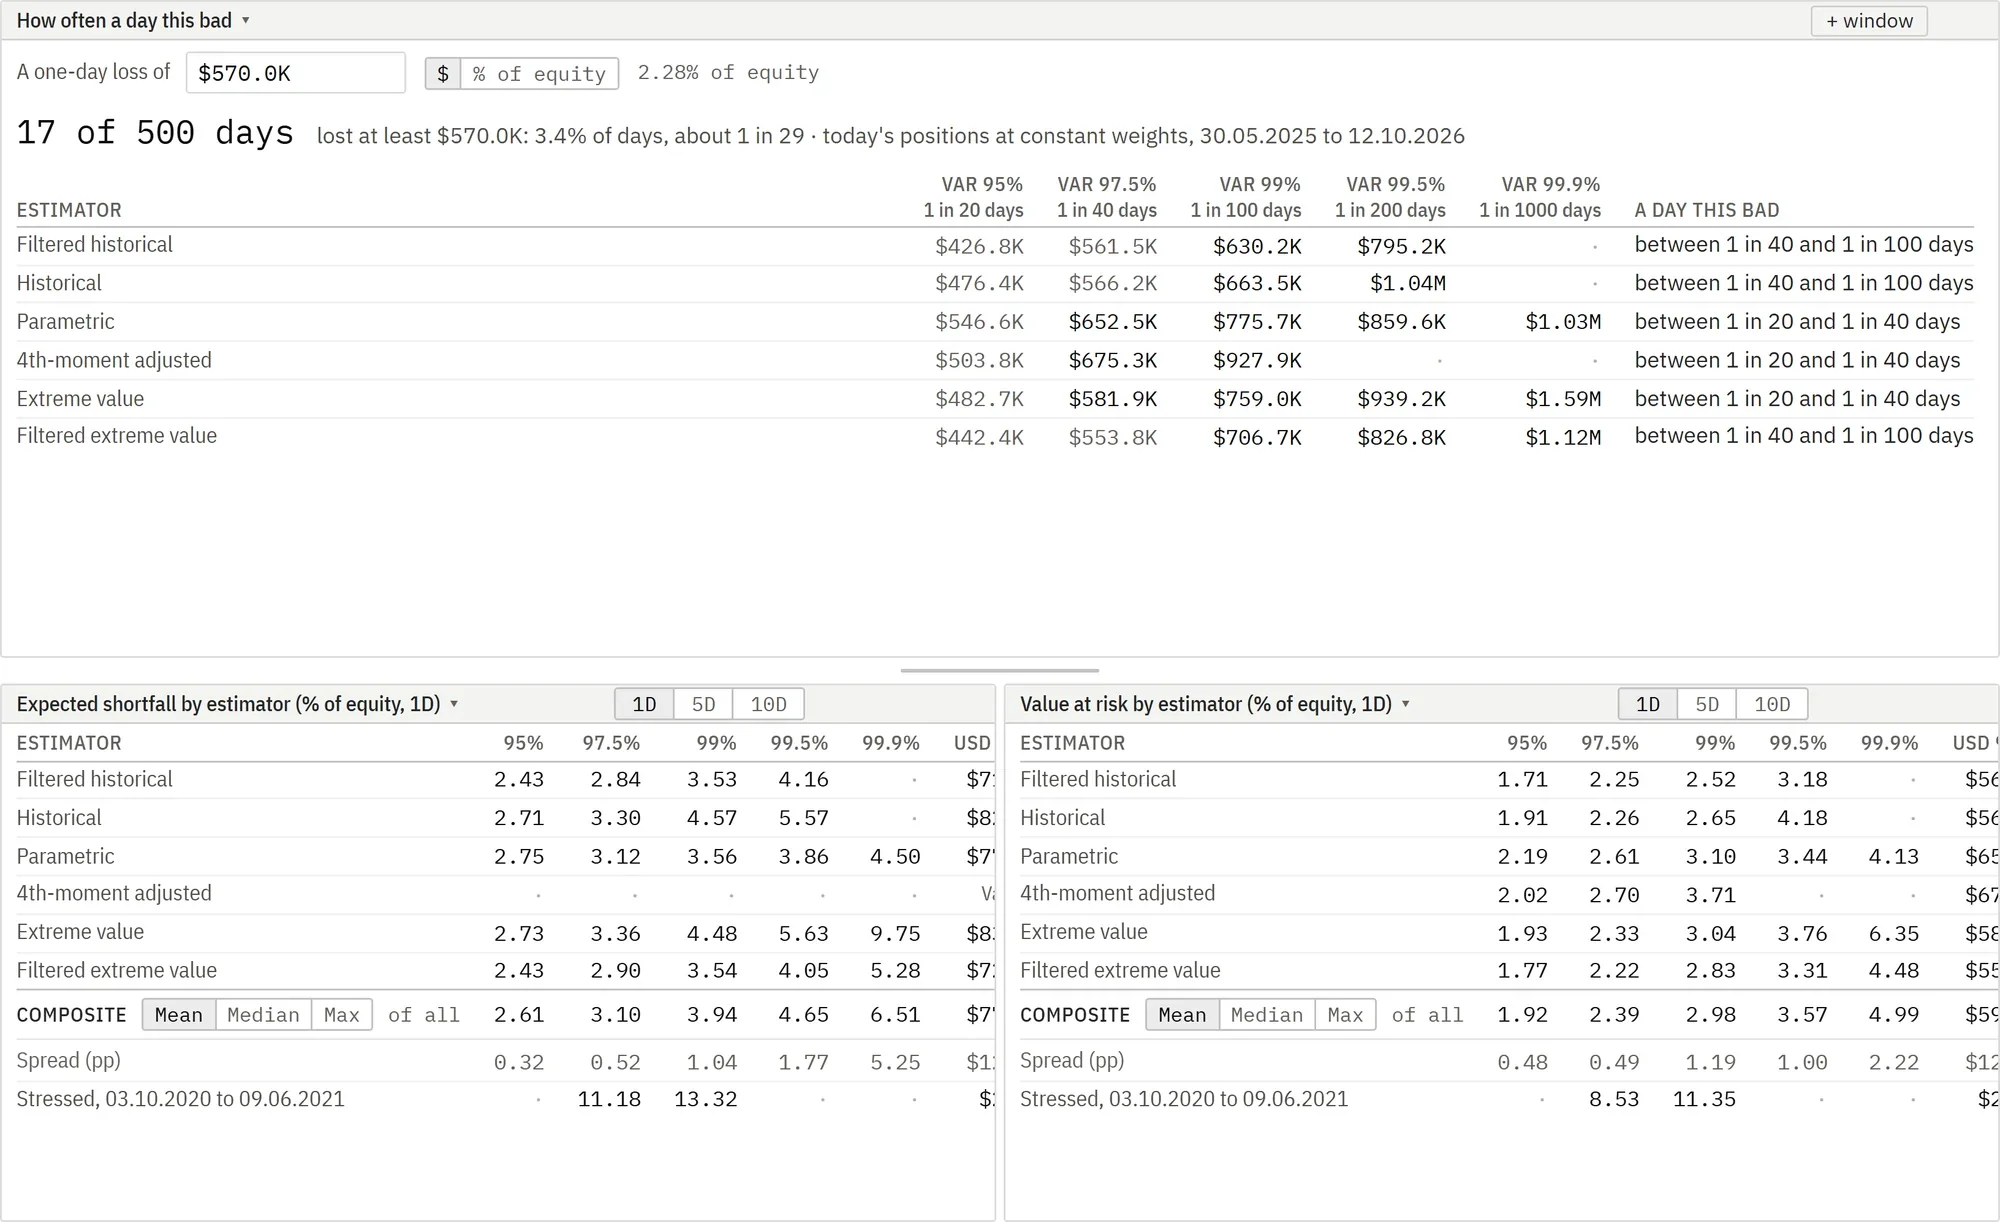The height and width of the screenshot is (1222, 2000).
Task: Set Expected shortfall composite to Median
Action: pyautogui.click(x=263, y=1015)
